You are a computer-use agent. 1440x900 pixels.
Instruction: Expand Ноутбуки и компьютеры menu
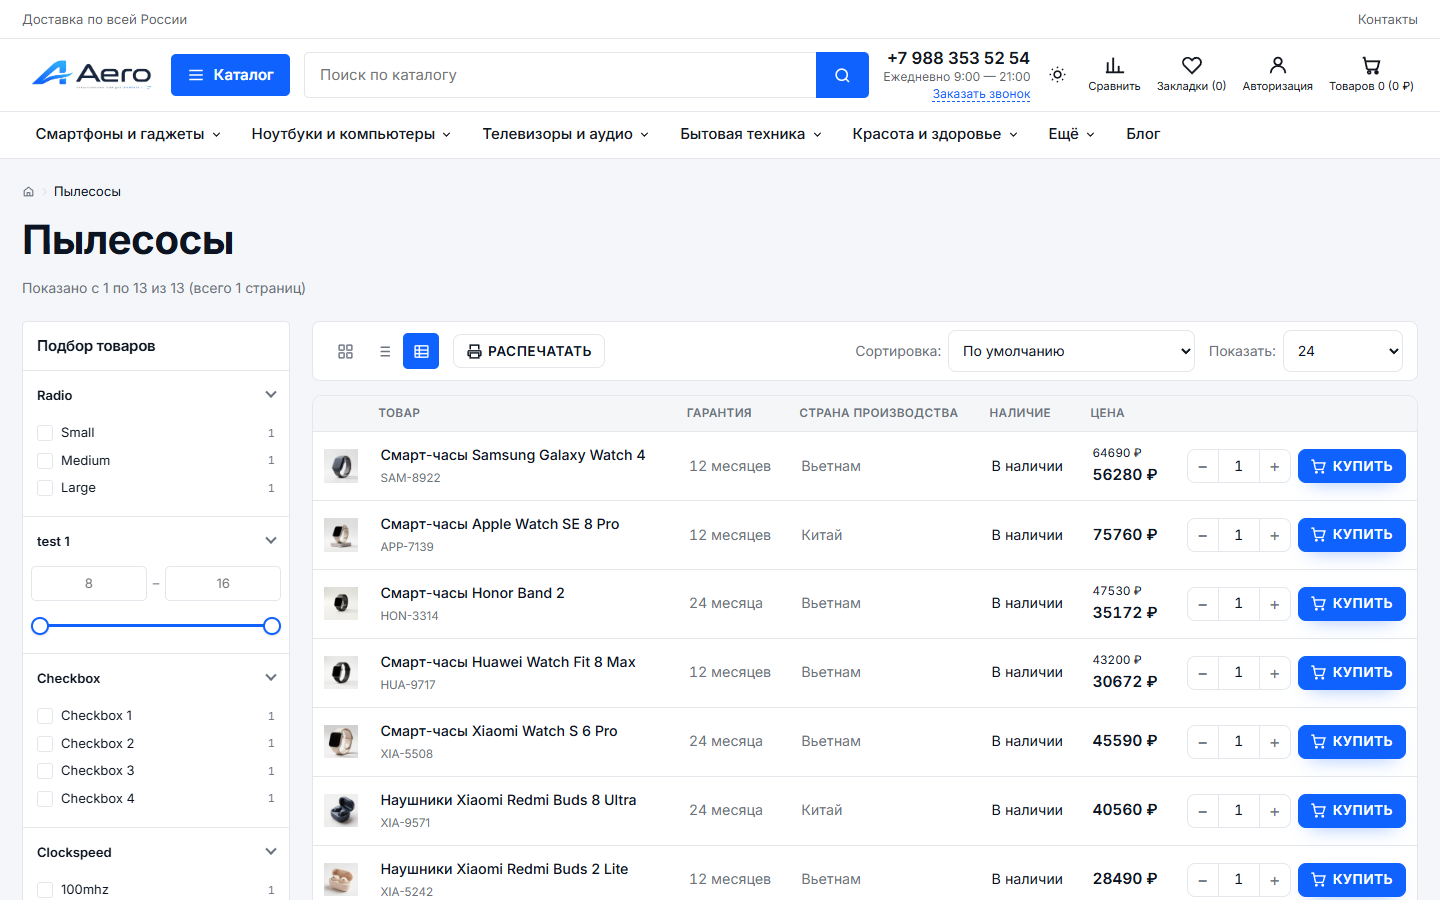[x=351, y=134]
